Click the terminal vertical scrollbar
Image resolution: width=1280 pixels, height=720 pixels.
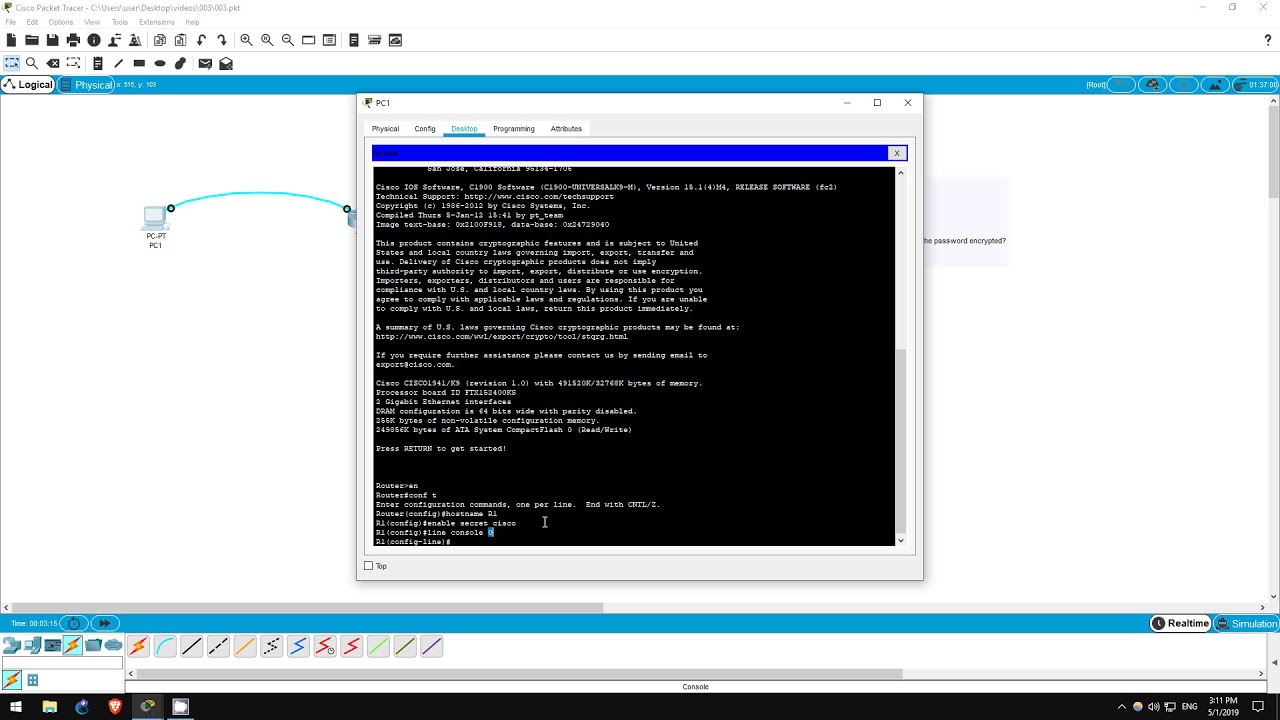(900, 440)
